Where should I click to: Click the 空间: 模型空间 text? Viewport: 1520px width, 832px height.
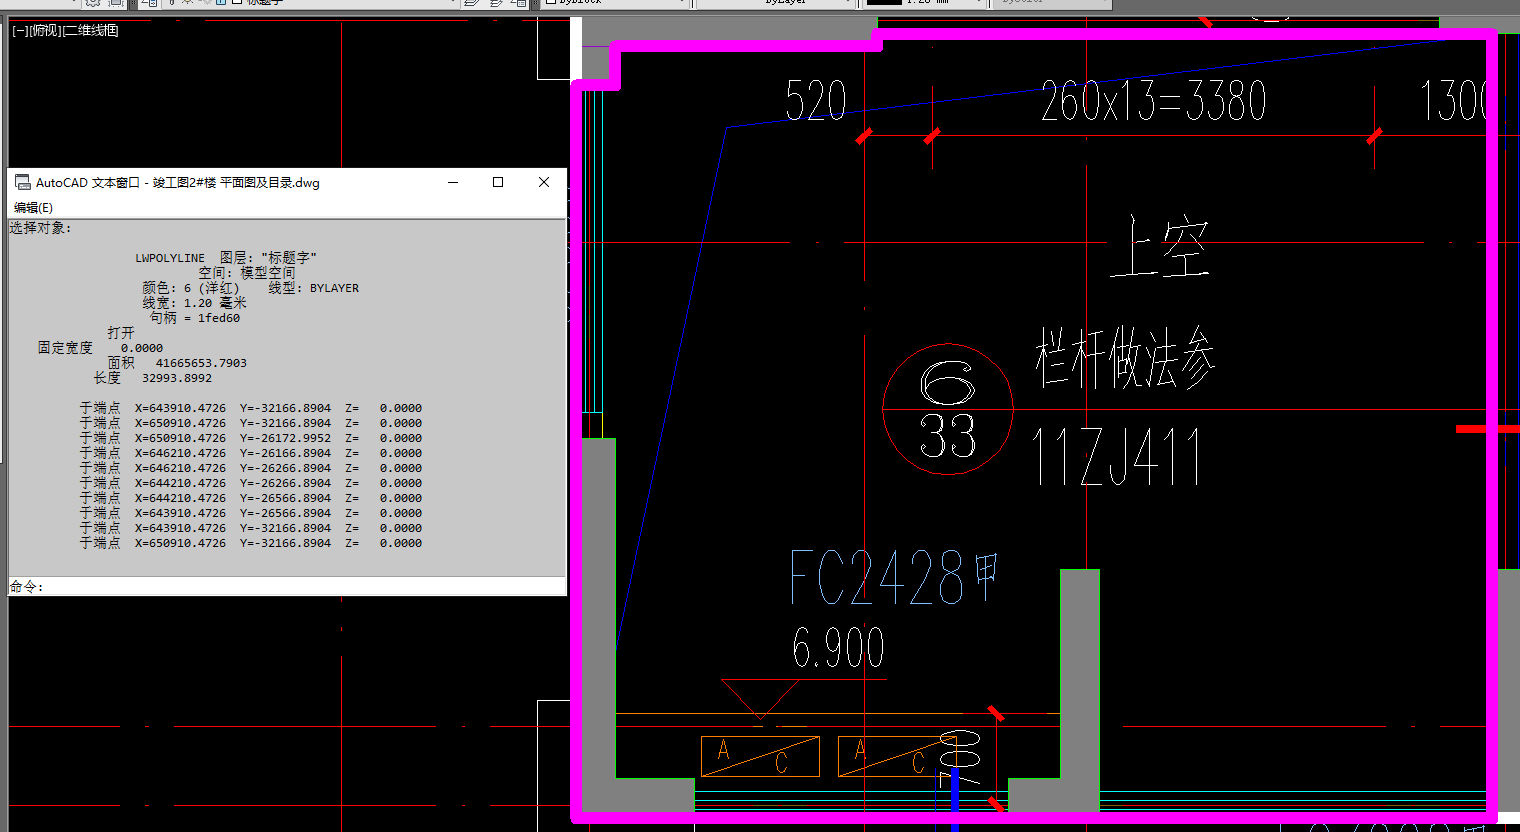pyautogui.click(x=246, y=273)
